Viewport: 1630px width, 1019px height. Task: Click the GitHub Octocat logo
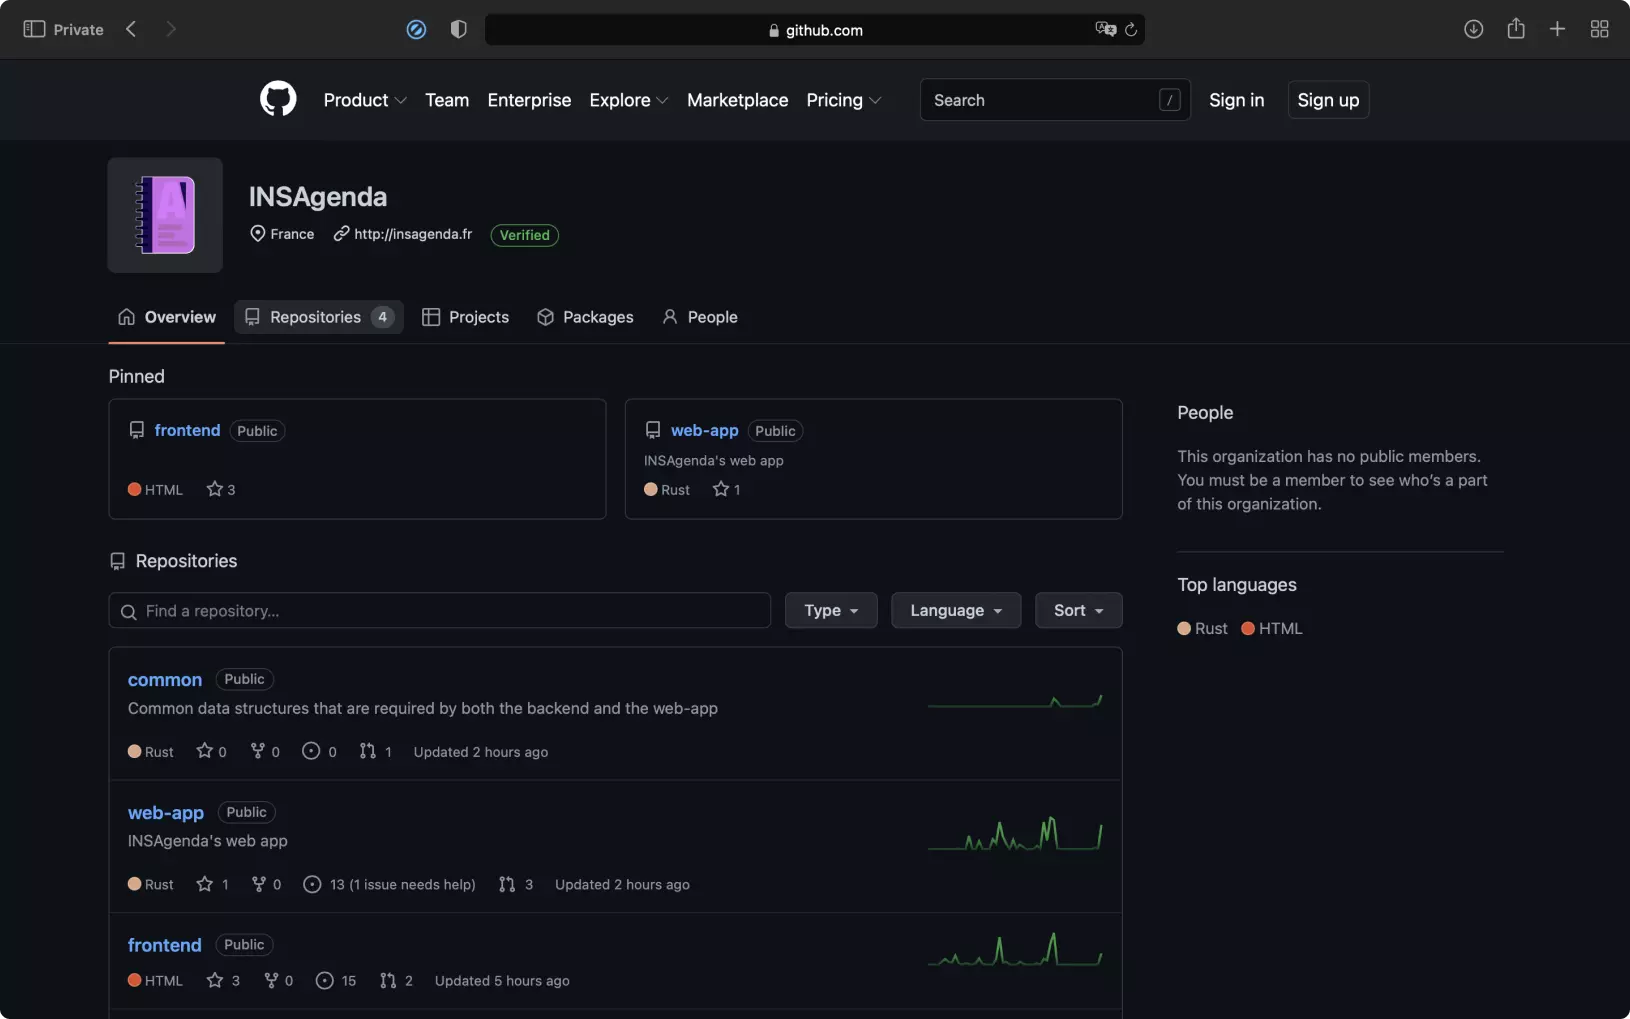(x=278, y=99)
